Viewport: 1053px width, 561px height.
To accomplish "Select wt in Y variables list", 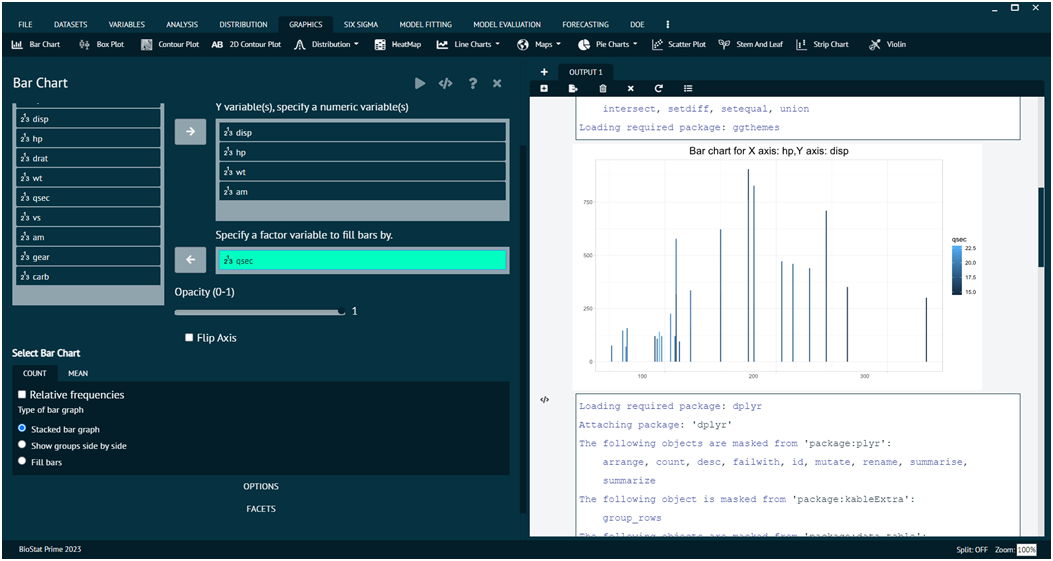I will click(362, 172).
